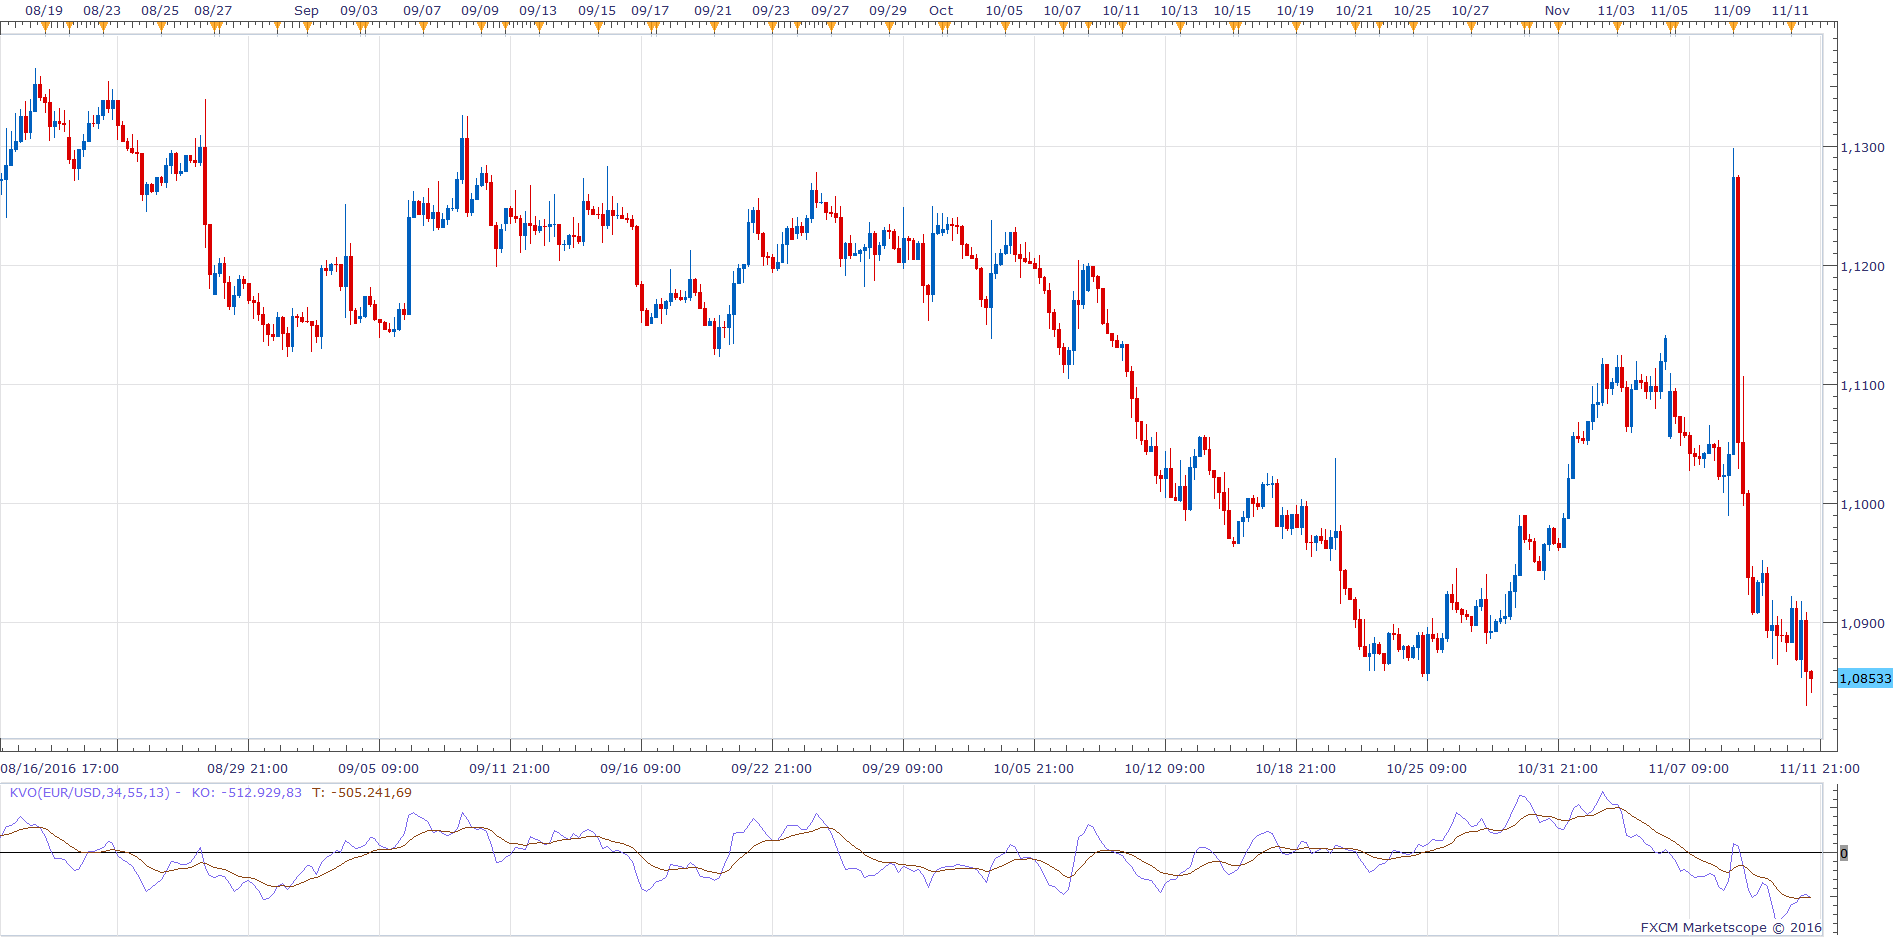Click the current price label 1,08533

point(1866,678)
